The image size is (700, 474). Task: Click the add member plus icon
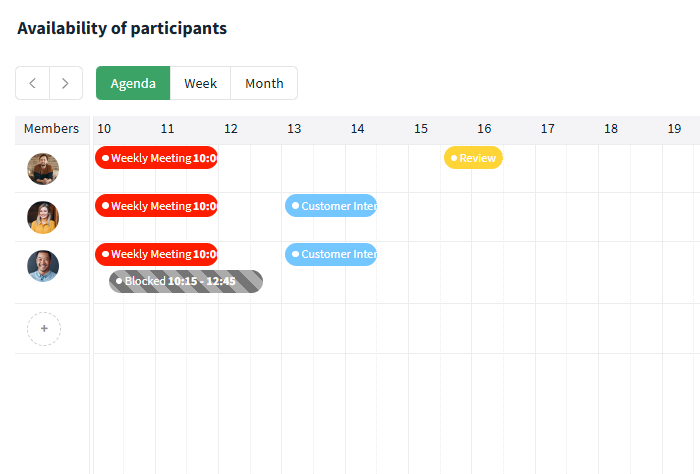(44, 328)
